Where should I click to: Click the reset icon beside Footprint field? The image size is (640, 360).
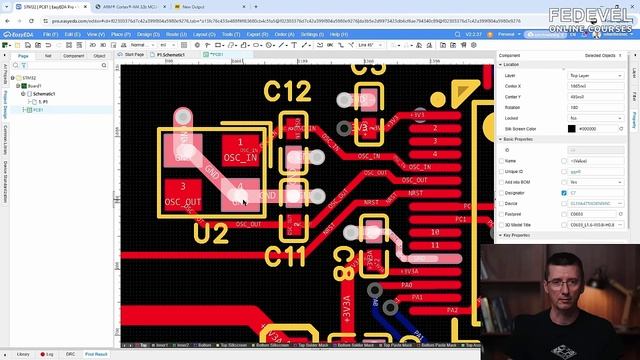click(x=621, y=214)
